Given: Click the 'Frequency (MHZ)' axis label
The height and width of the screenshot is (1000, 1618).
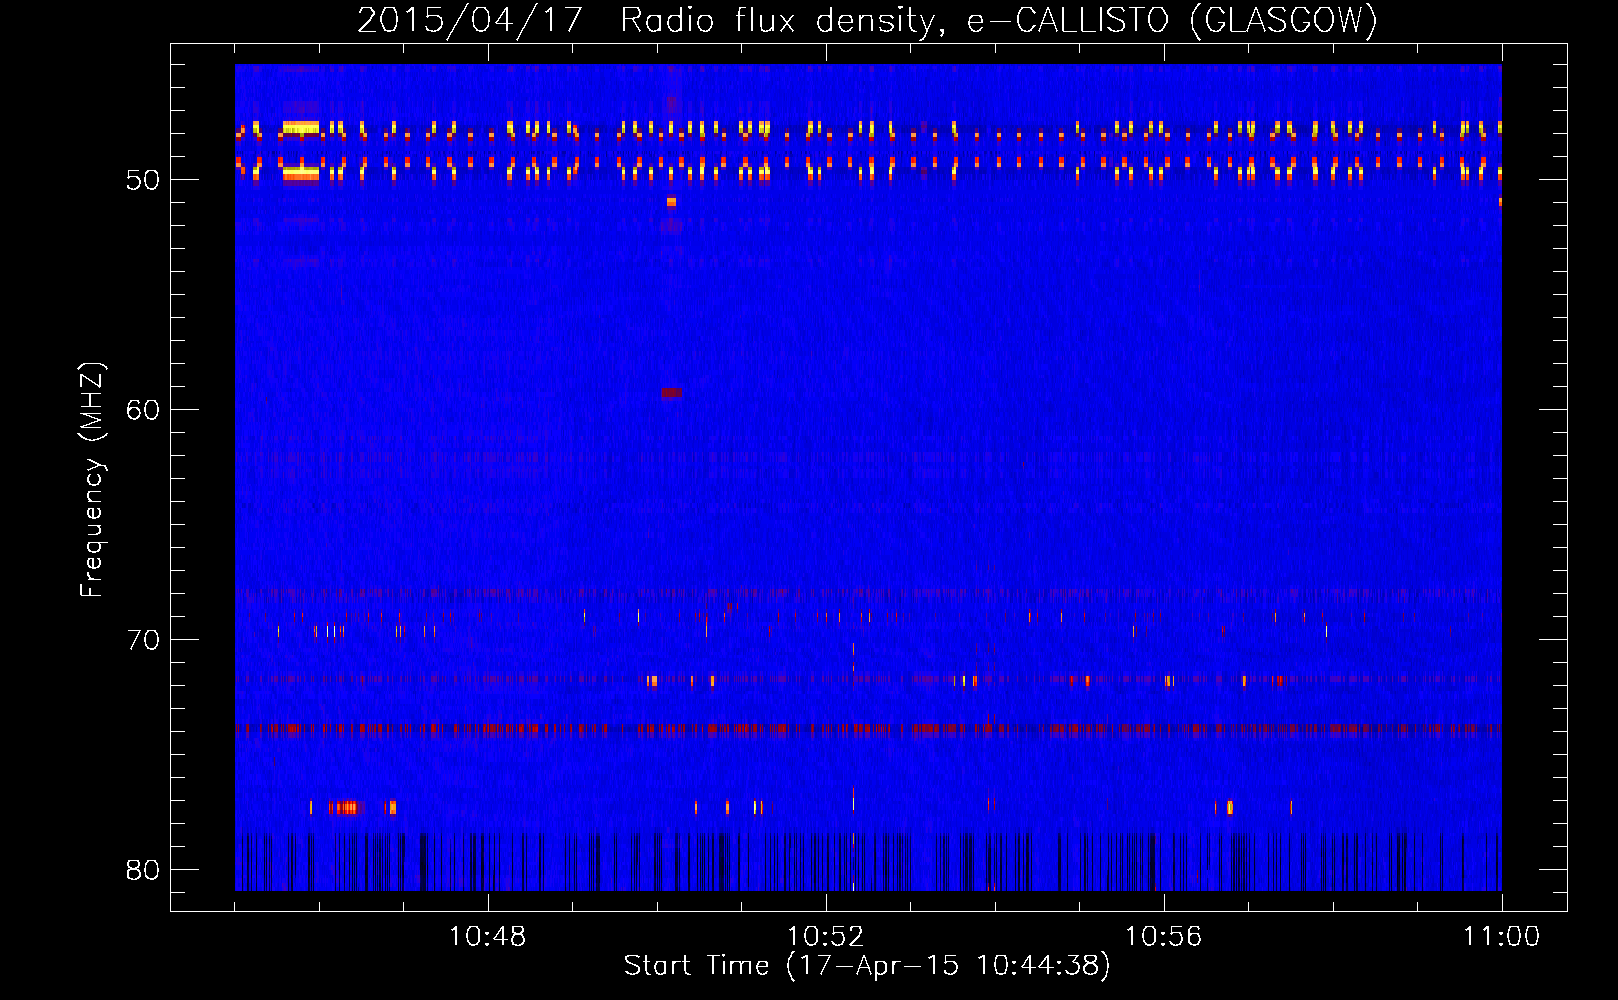Looking at the screenshot, I should coord(92,480).
